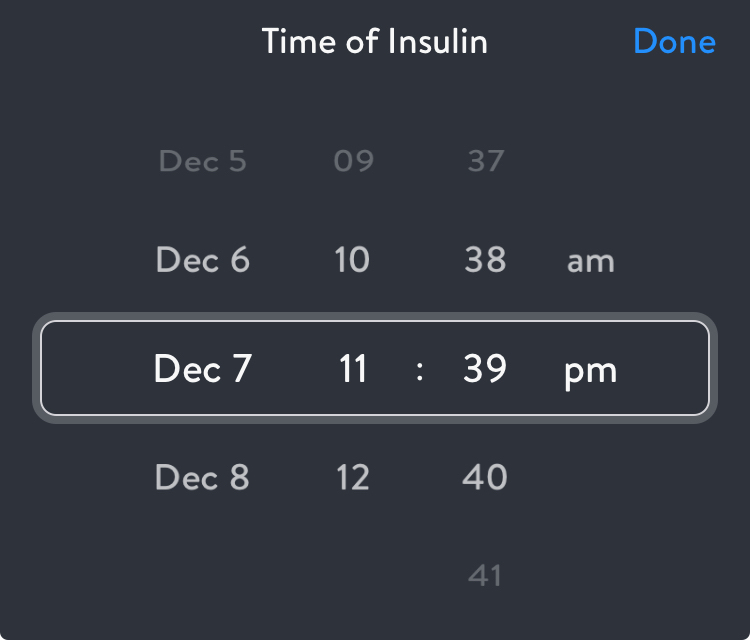Viewport: 750px width, 640px height.
Task: Select Dec 6 in the date wheel
Action: (203, 261)
